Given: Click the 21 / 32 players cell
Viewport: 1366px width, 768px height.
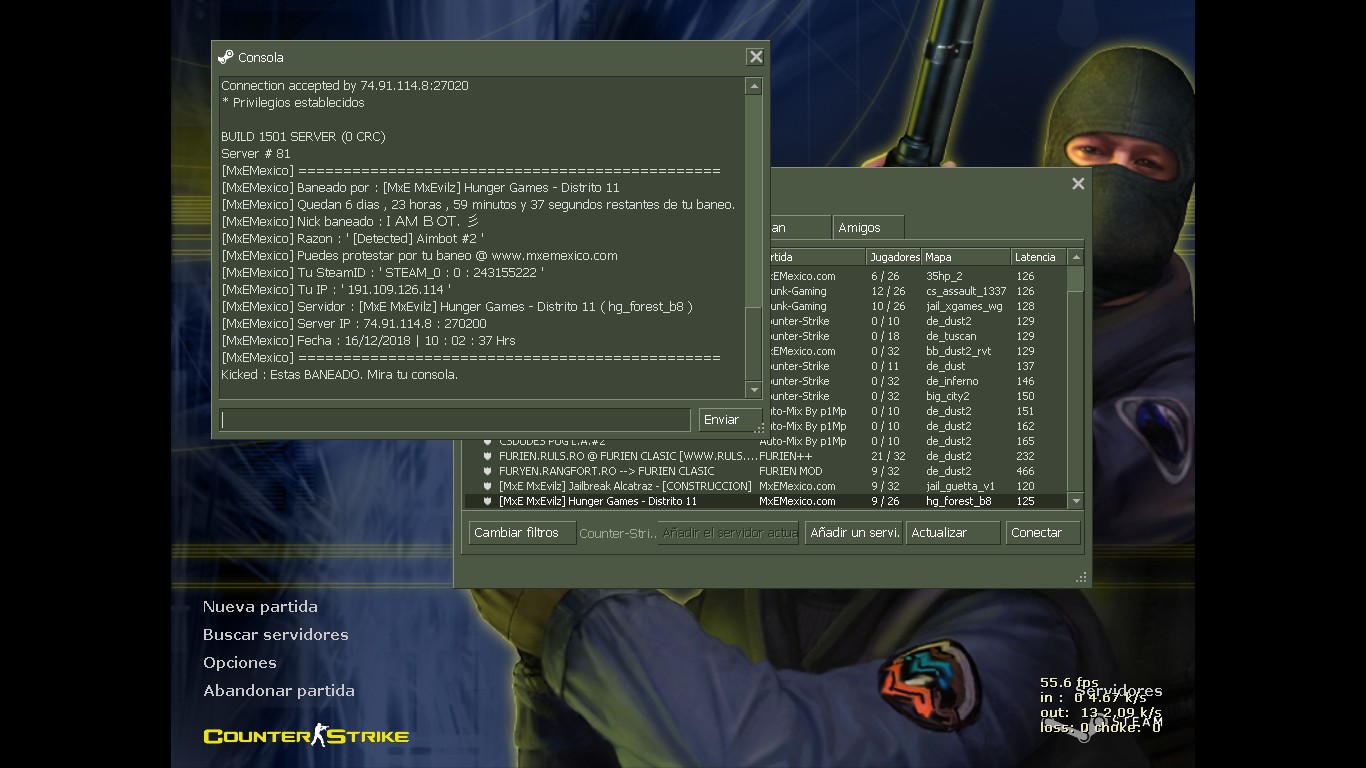Looking at the screenshot, I should click(x=888, y=456).
